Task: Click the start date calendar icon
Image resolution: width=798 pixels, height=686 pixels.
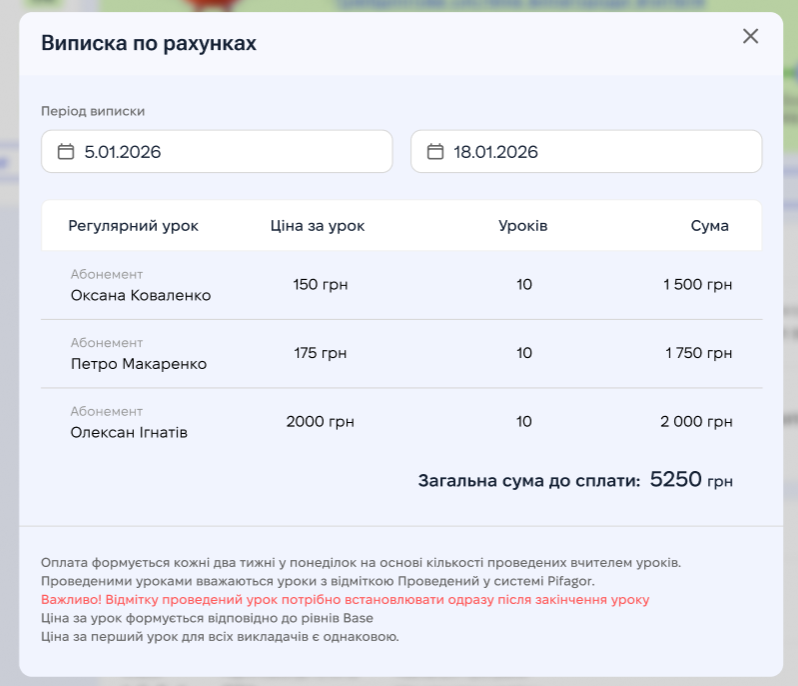Action: click(x=66, y=152)
